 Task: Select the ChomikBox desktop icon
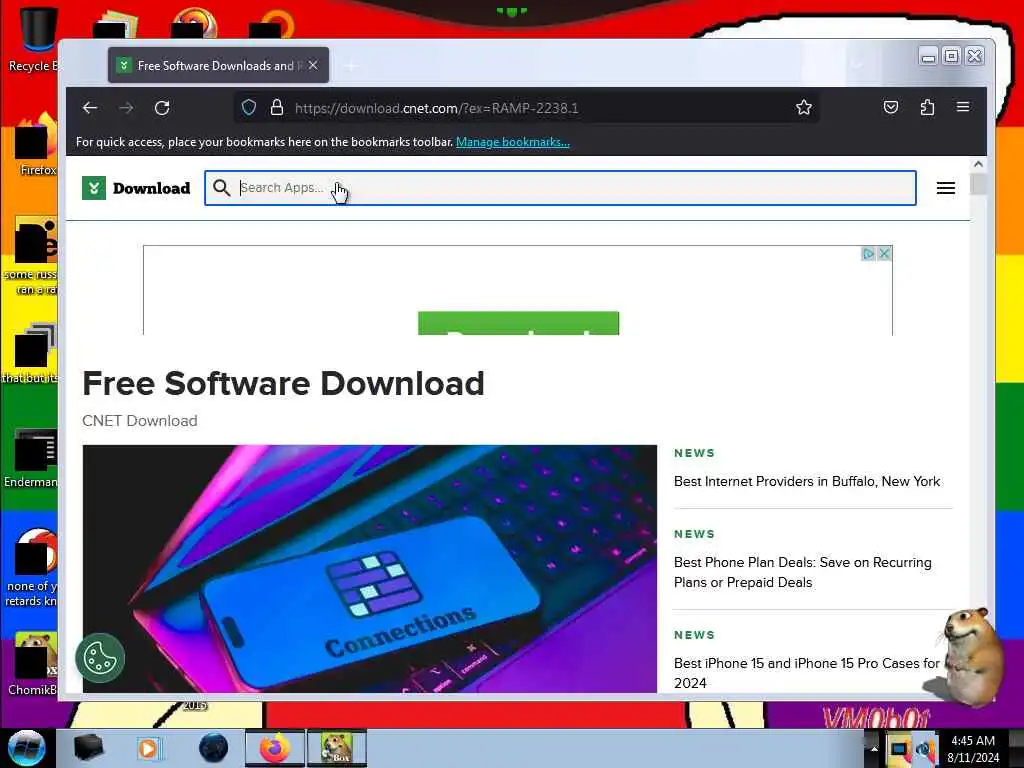pos(33,663)
